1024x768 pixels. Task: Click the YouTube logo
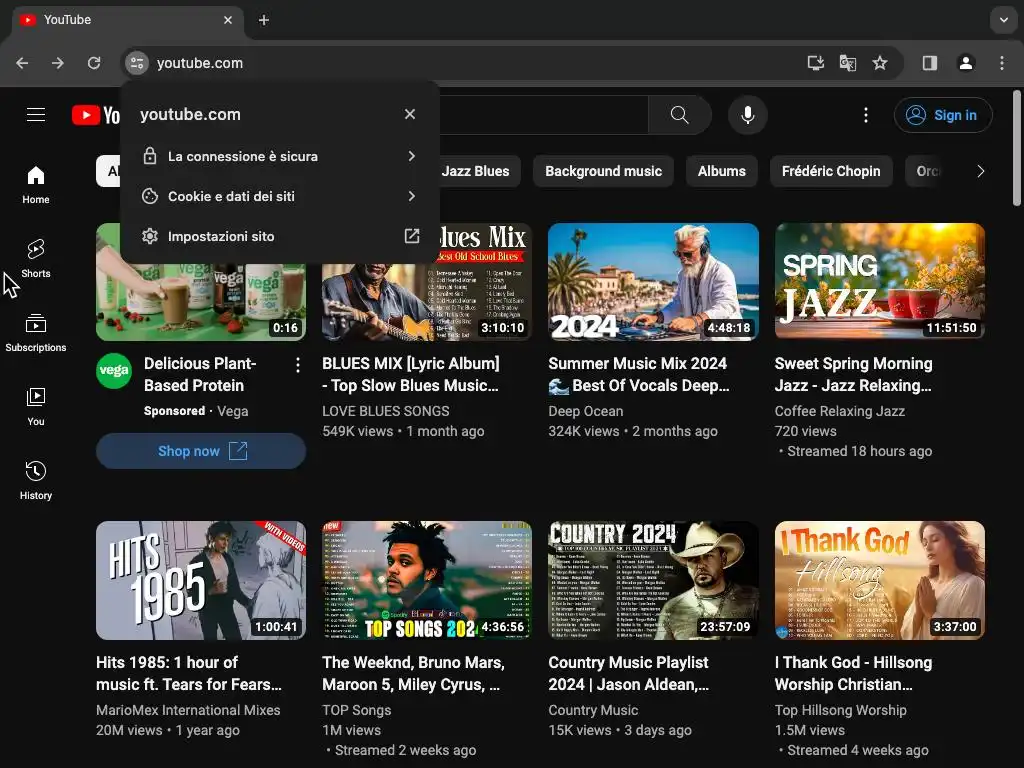(x=95, y=115)
